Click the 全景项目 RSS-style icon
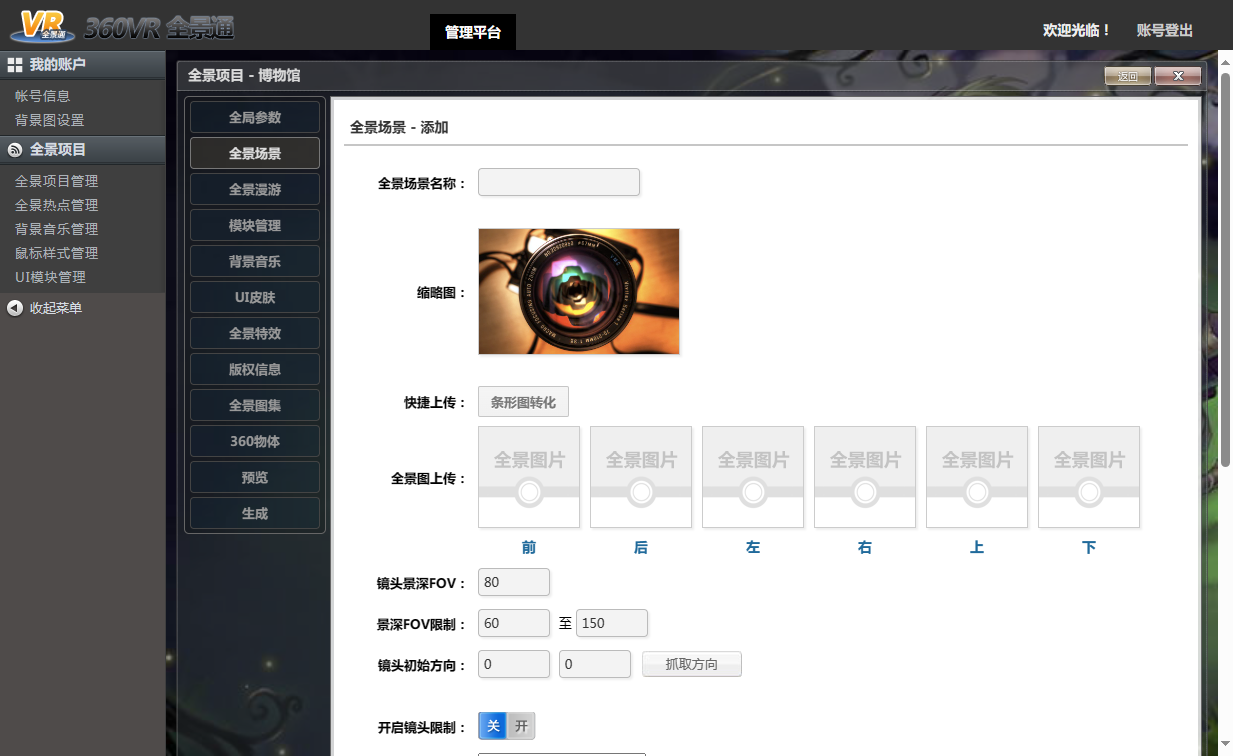 pos(15,150)
